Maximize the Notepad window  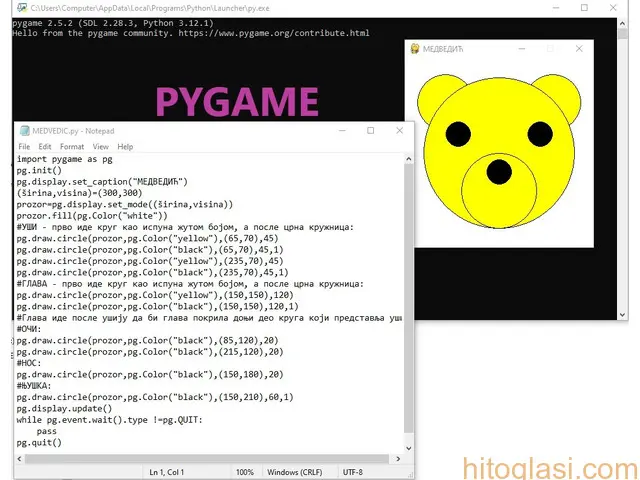tap(370, 131)
